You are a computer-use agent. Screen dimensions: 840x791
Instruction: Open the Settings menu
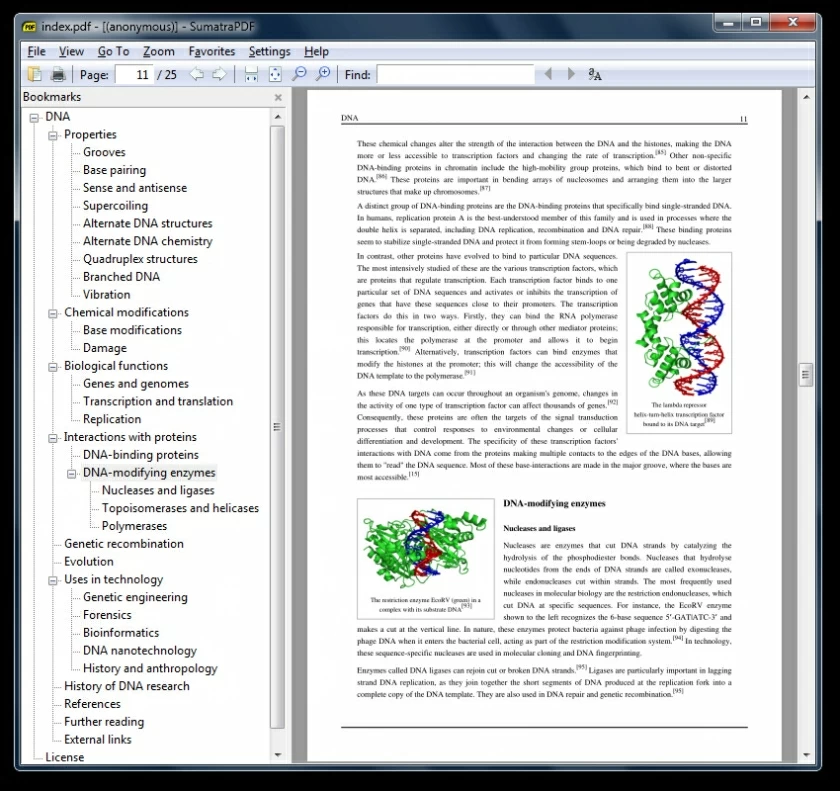268,51
